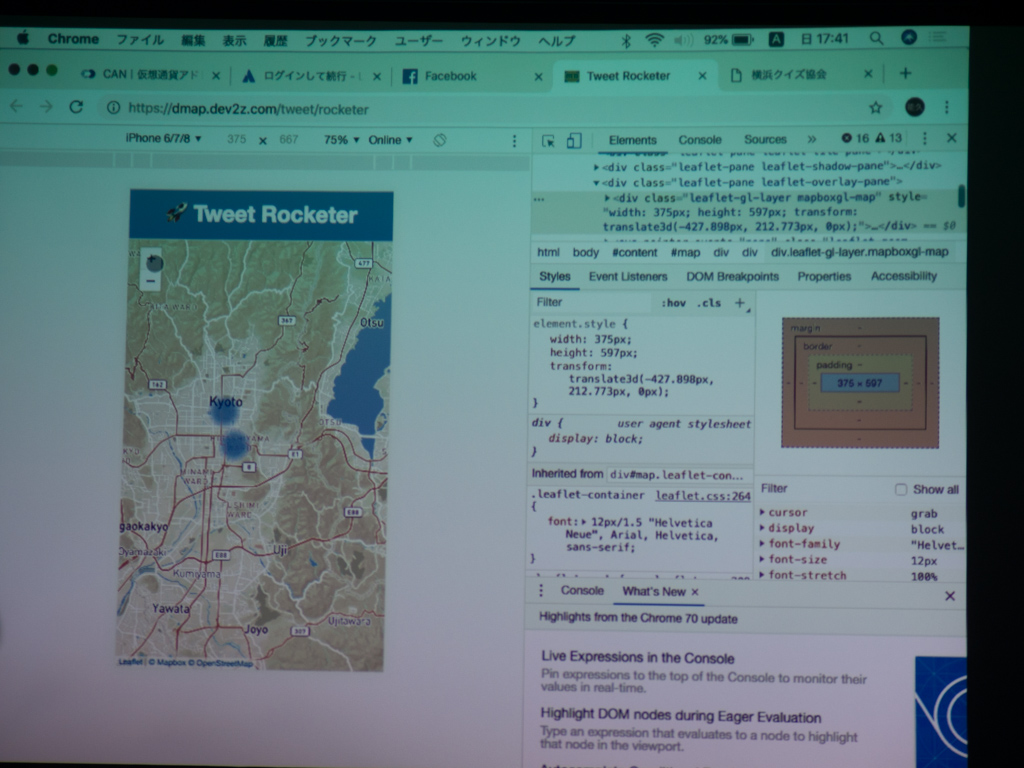Open the DOM Breakpoints tab
The width and height of the screenshot is (1024, 768).
[x=732, y=276]
